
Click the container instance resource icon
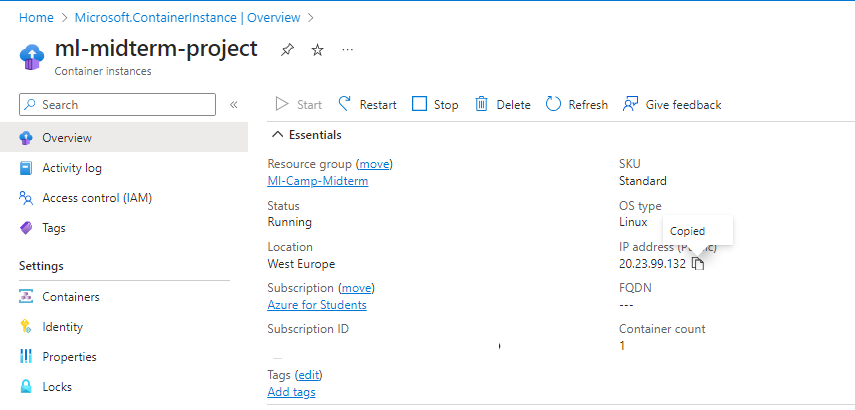32,57
